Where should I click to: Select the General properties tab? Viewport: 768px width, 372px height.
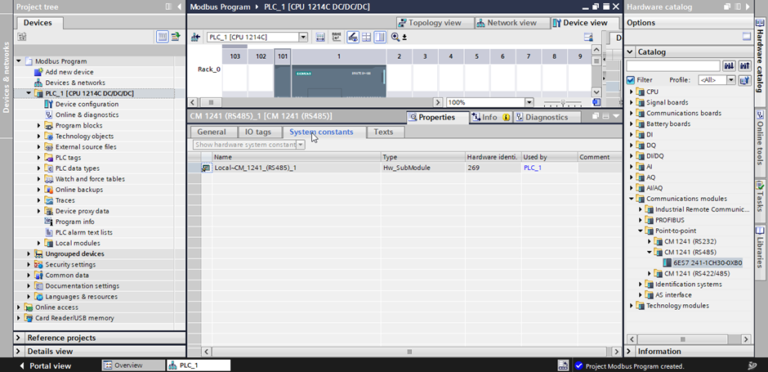click(x=212, y=132)
